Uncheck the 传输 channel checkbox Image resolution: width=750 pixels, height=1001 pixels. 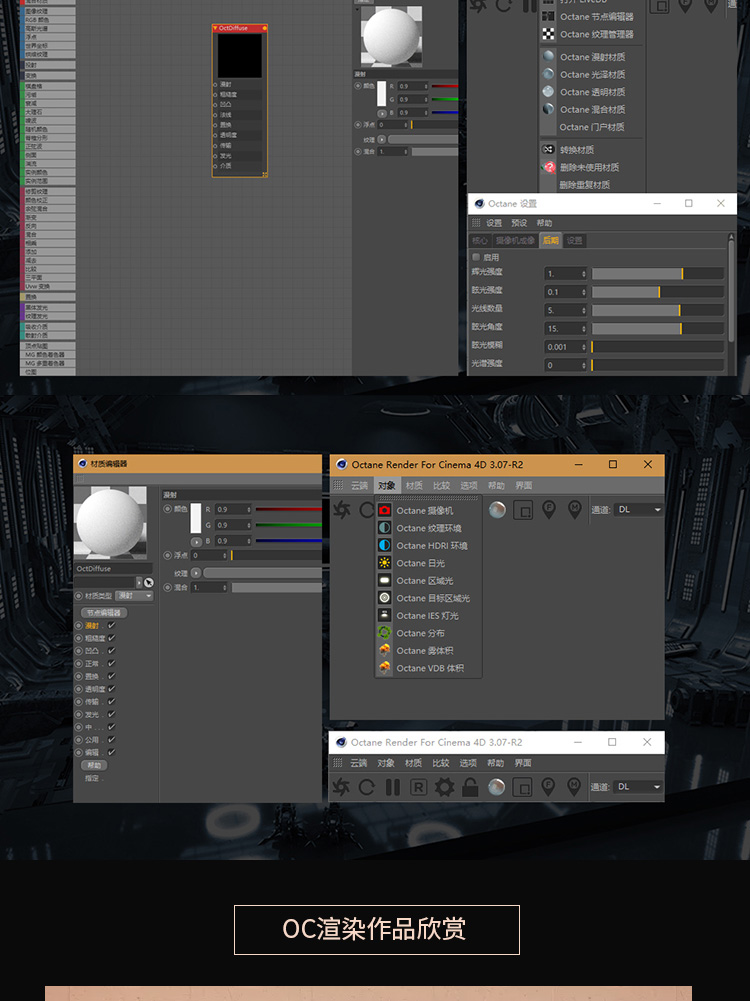coord(112,702)
